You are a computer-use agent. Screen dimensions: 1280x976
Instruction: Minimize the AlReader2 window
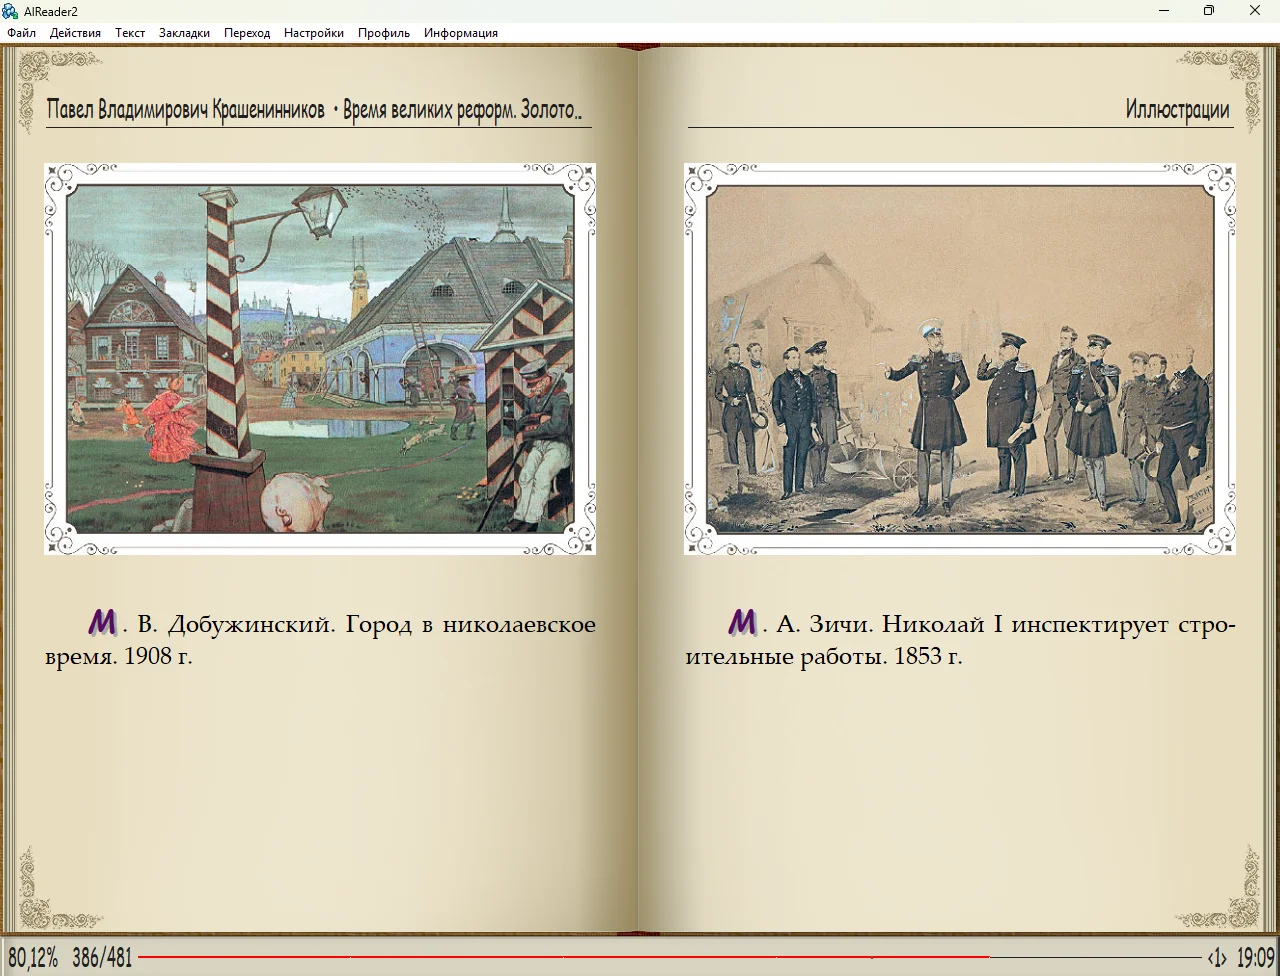click(1164, 11)
